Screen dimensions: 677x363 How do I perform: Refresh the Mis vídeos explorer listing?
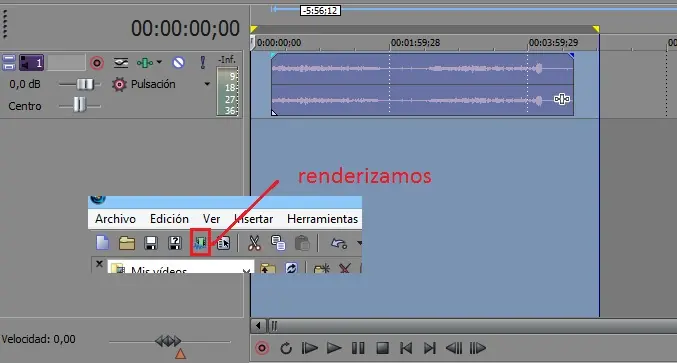[291, 268]
